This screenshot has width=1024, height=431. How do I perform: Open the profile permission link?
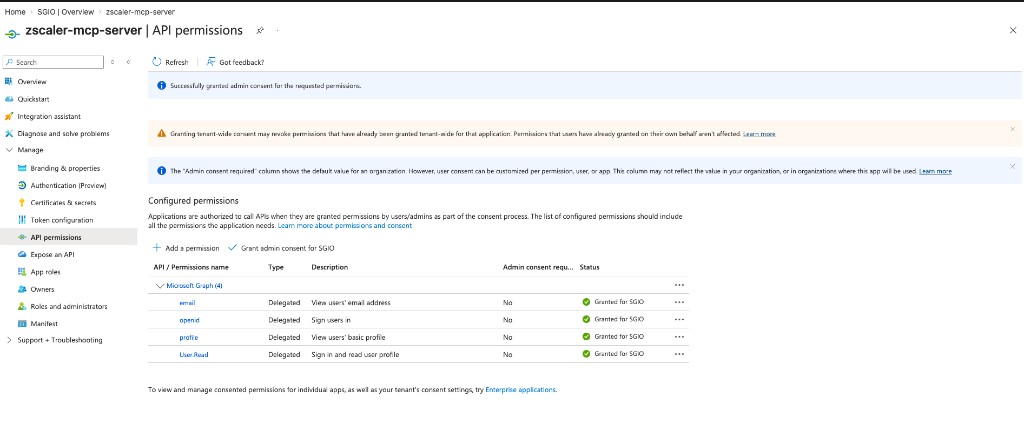tap(189, 337)
